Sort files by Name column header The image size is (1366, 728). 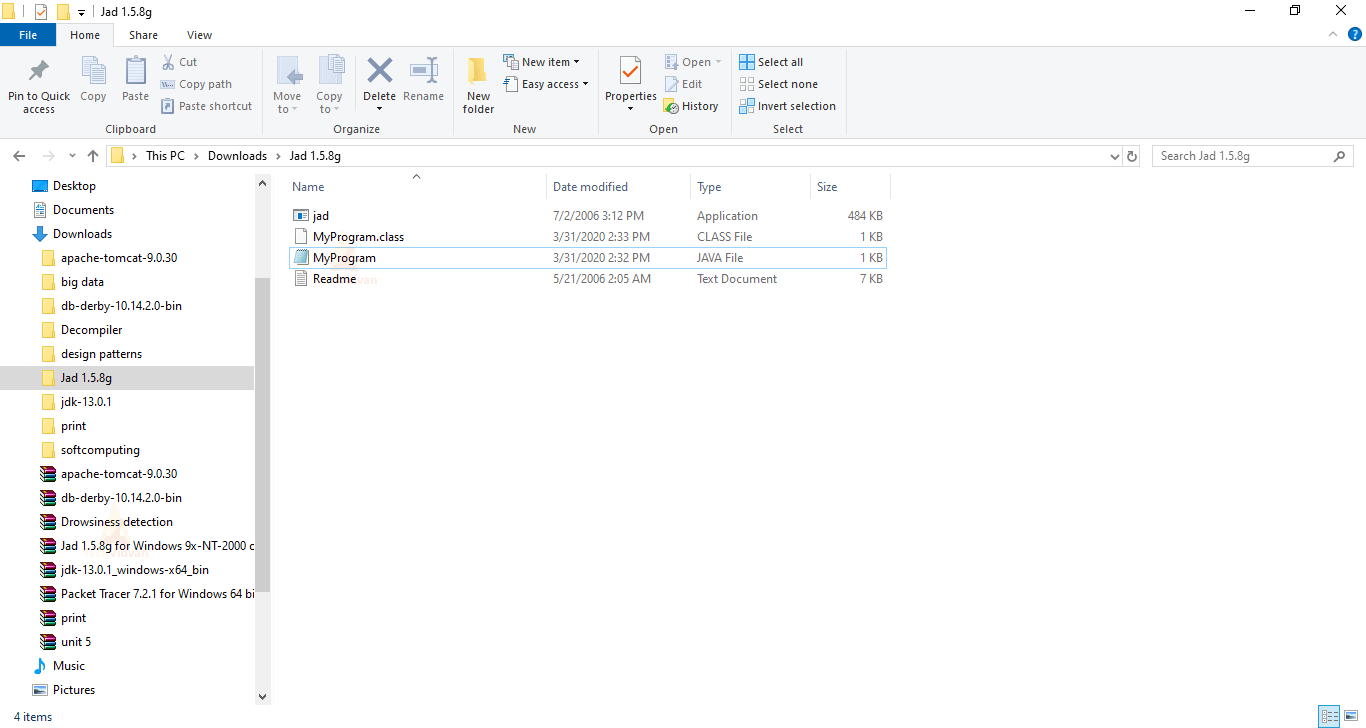click(418, 187)
